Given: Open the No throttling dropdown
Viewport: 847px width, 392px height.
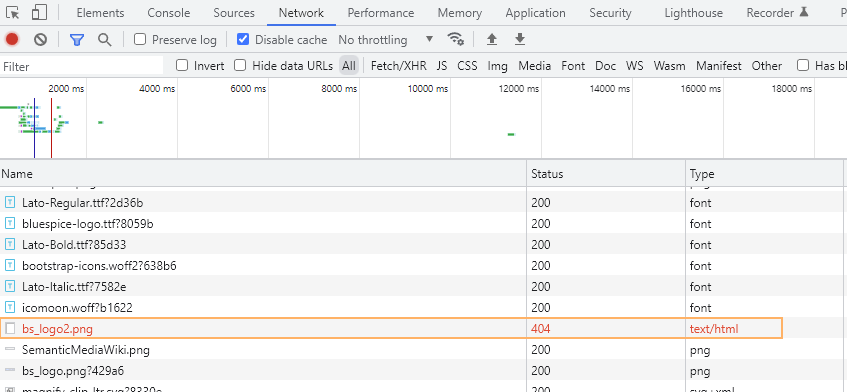Looking at the screenshot, I should [x=386, y=39].
